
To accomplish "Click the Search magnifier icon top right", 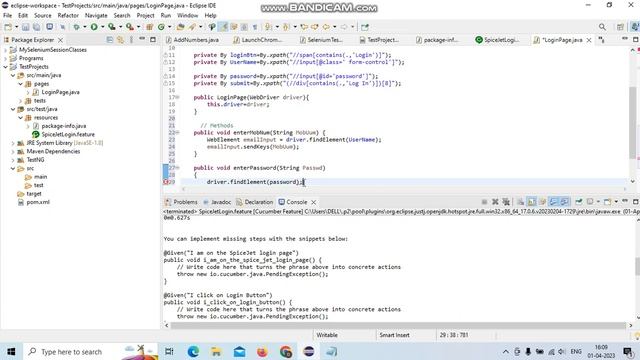I will pos(602,27).
